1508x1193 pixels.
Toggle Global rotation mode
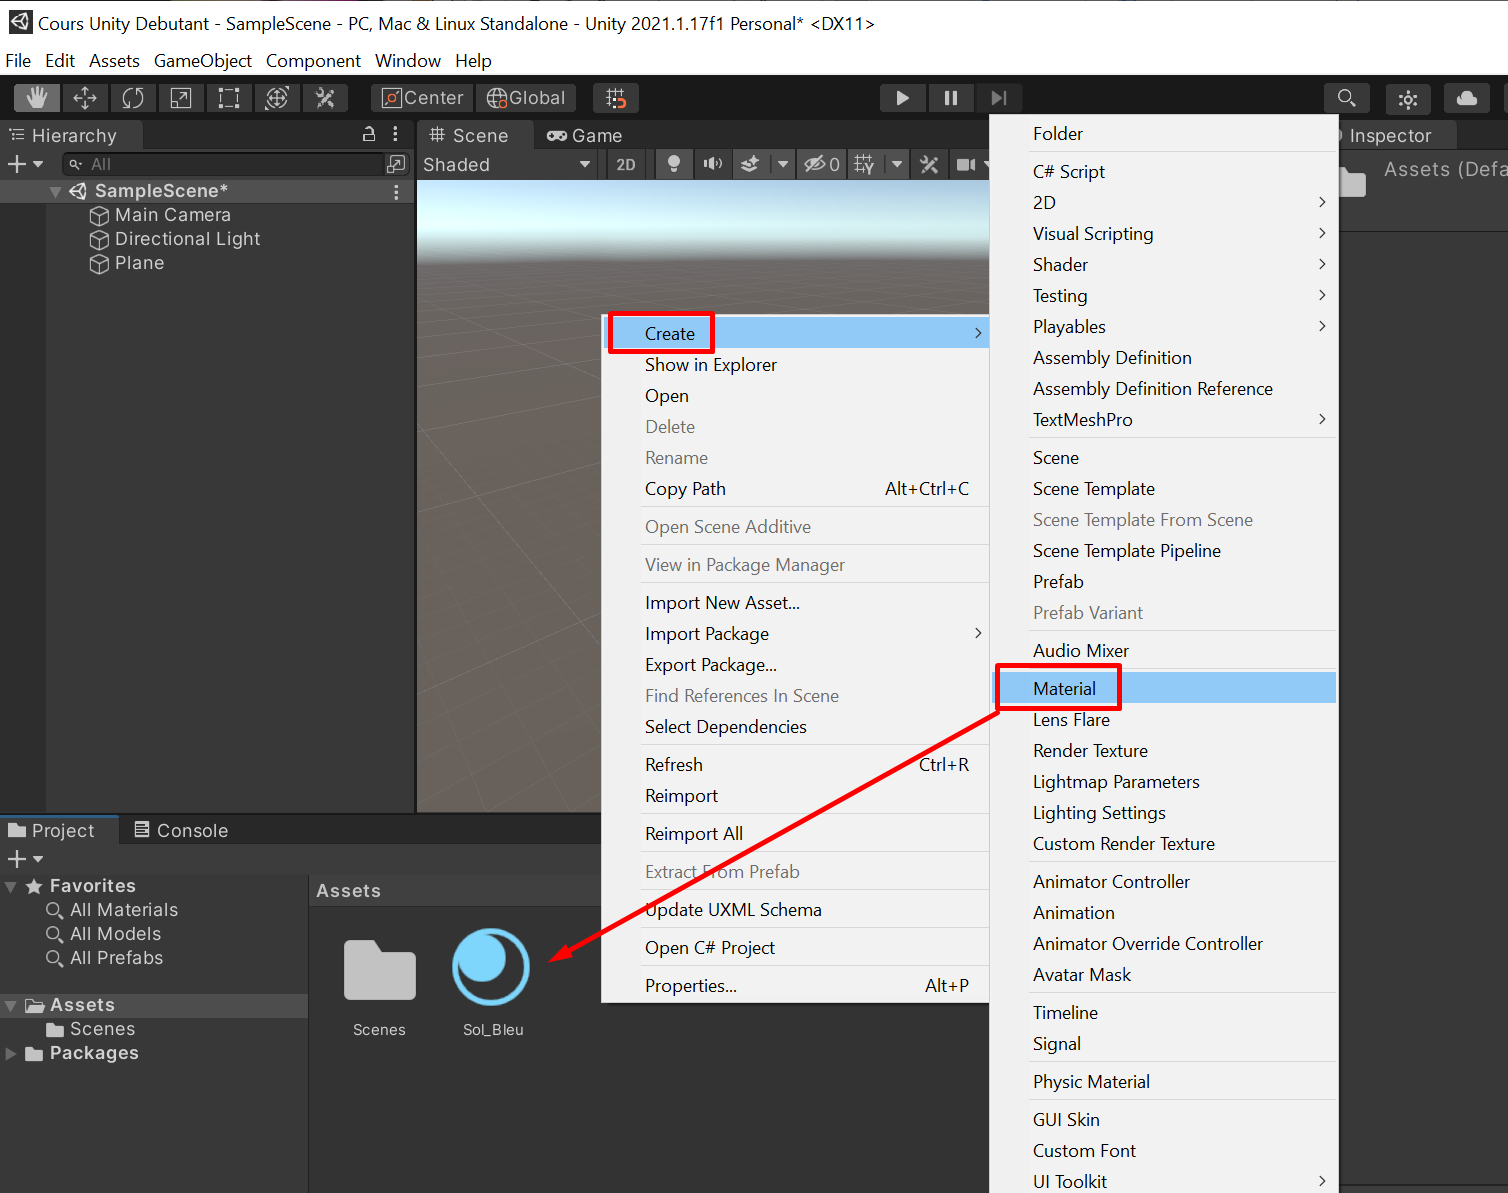click(526, 98)
